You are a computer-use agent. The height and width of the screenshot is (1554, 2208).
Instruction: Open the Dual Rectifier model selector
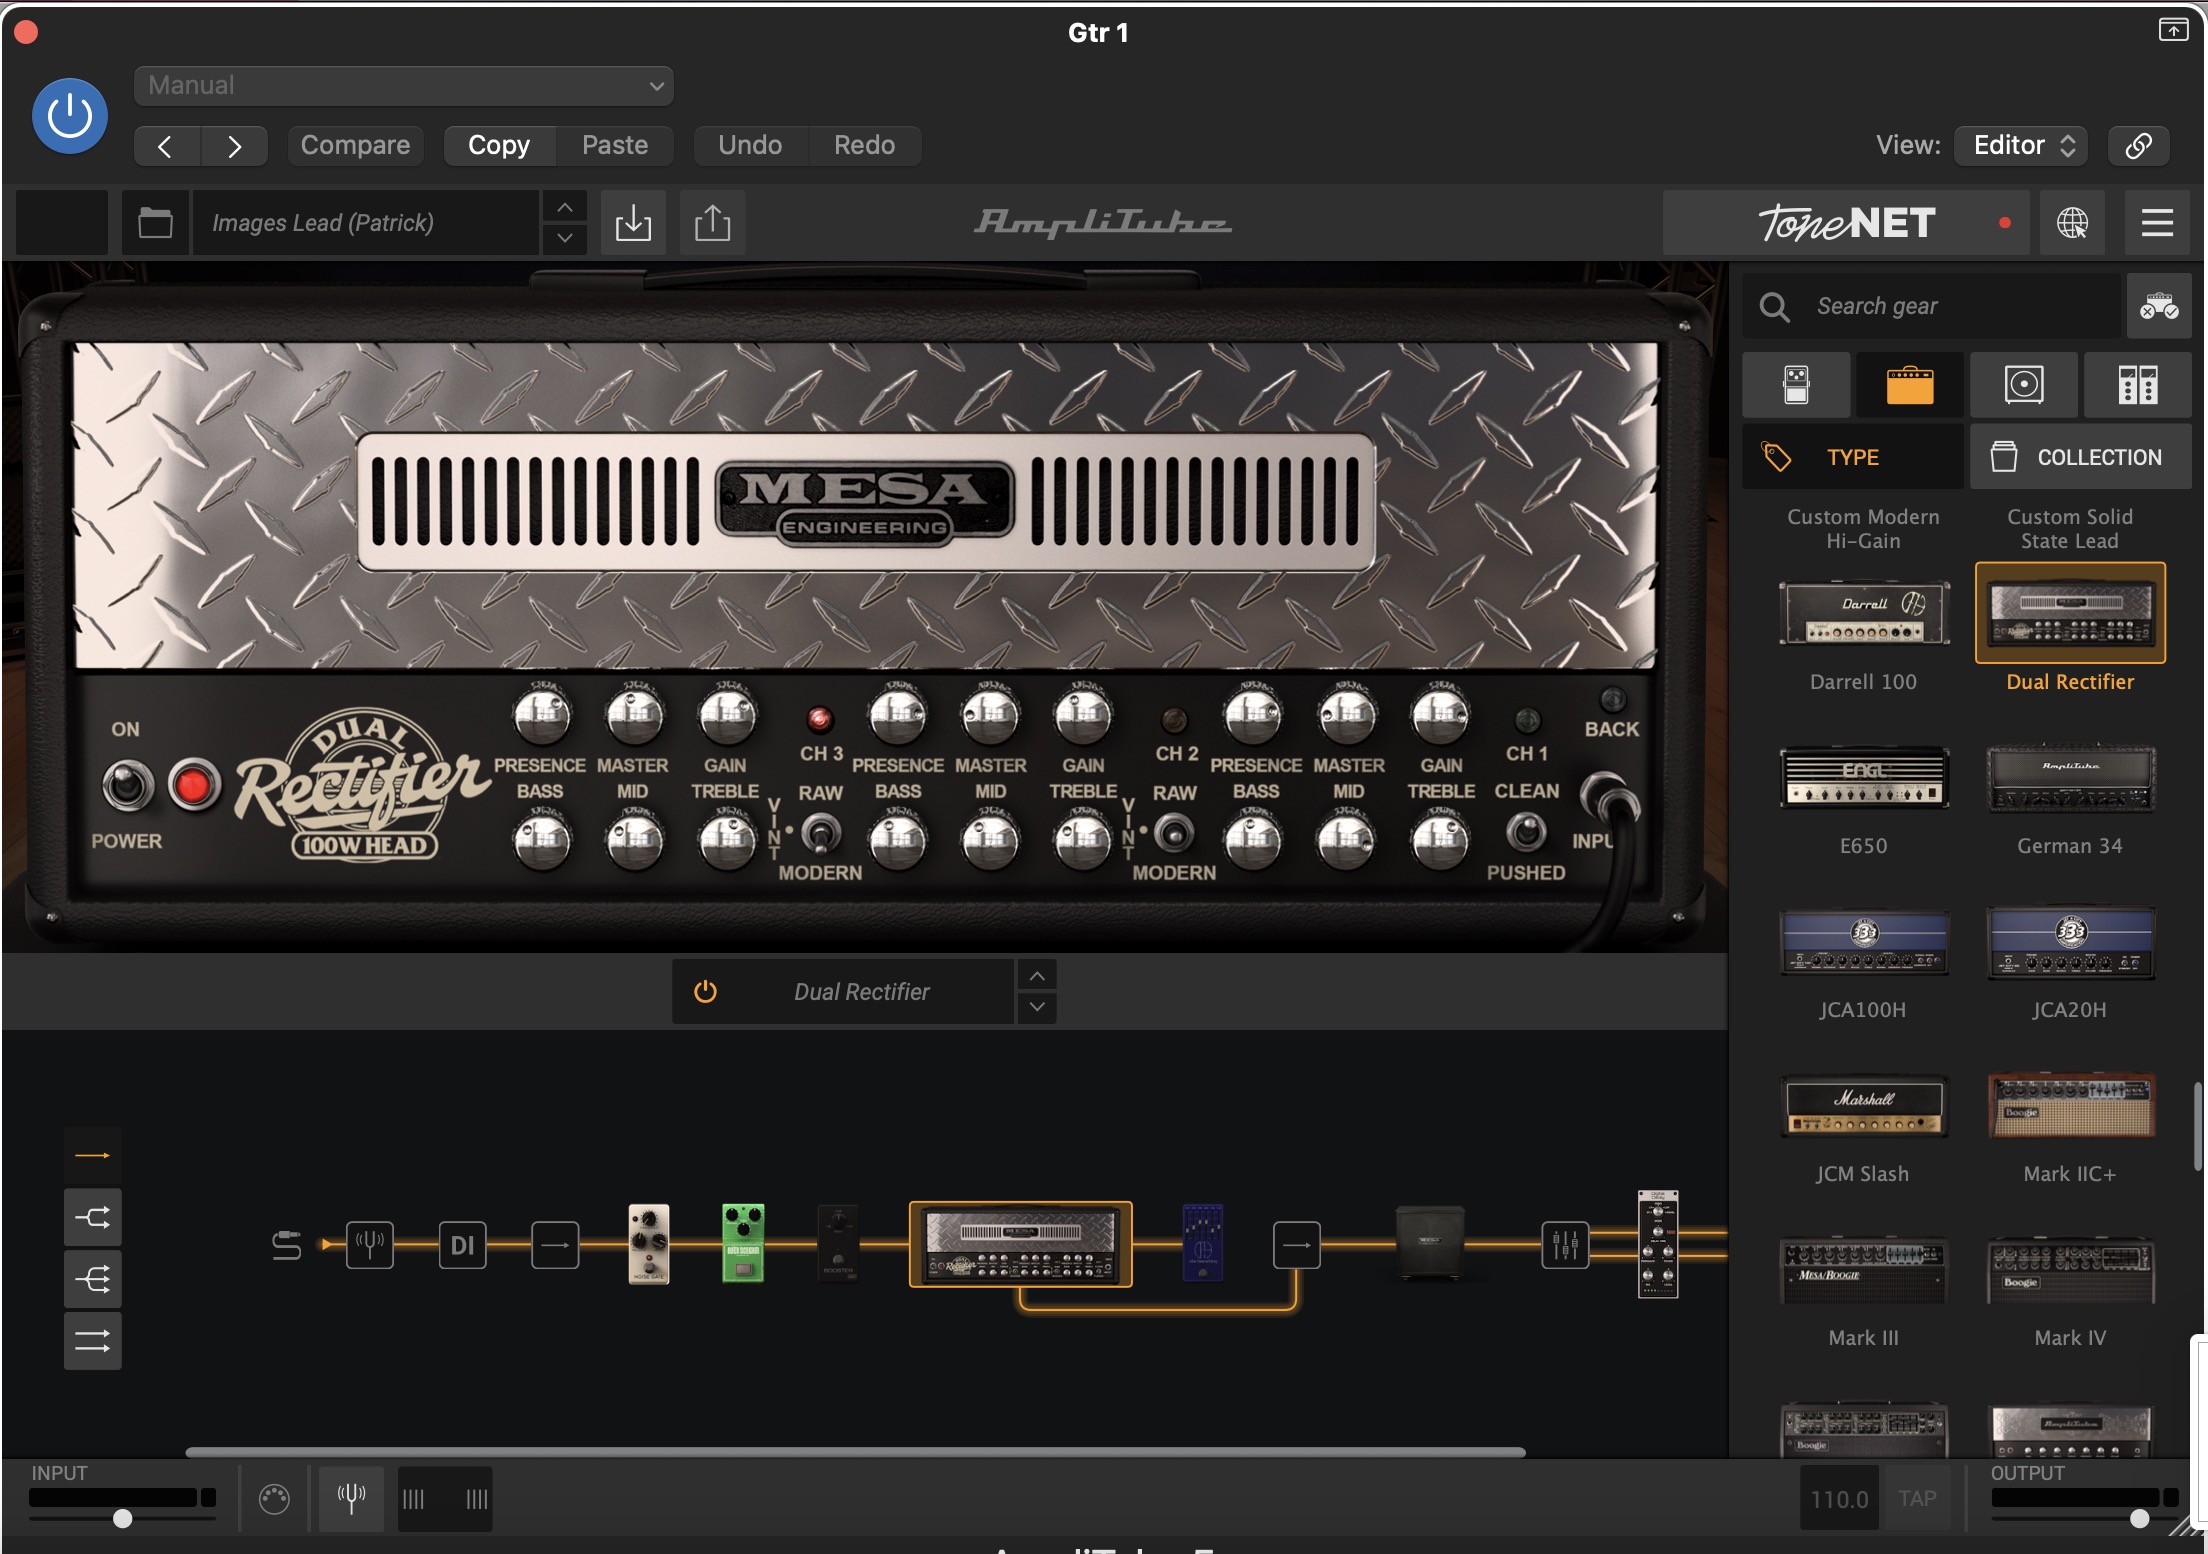[862, 991]
